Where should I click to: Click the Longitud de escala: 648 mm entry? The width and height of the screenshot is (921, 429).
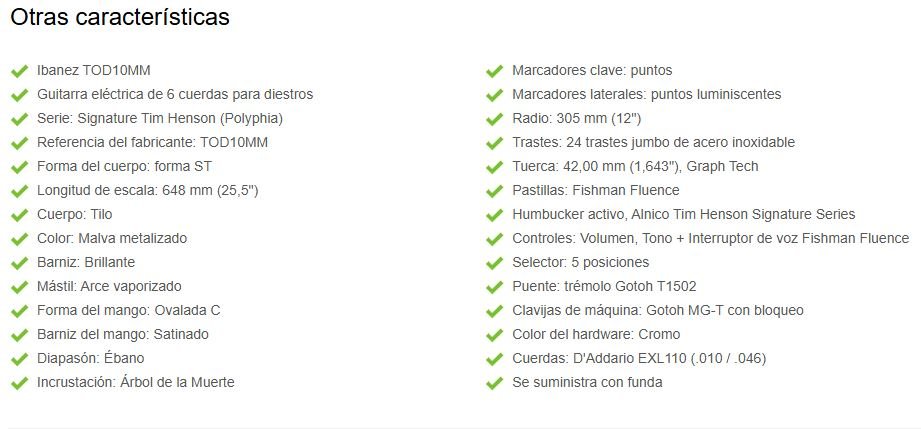pyautogui.click(x=147, y=191)
